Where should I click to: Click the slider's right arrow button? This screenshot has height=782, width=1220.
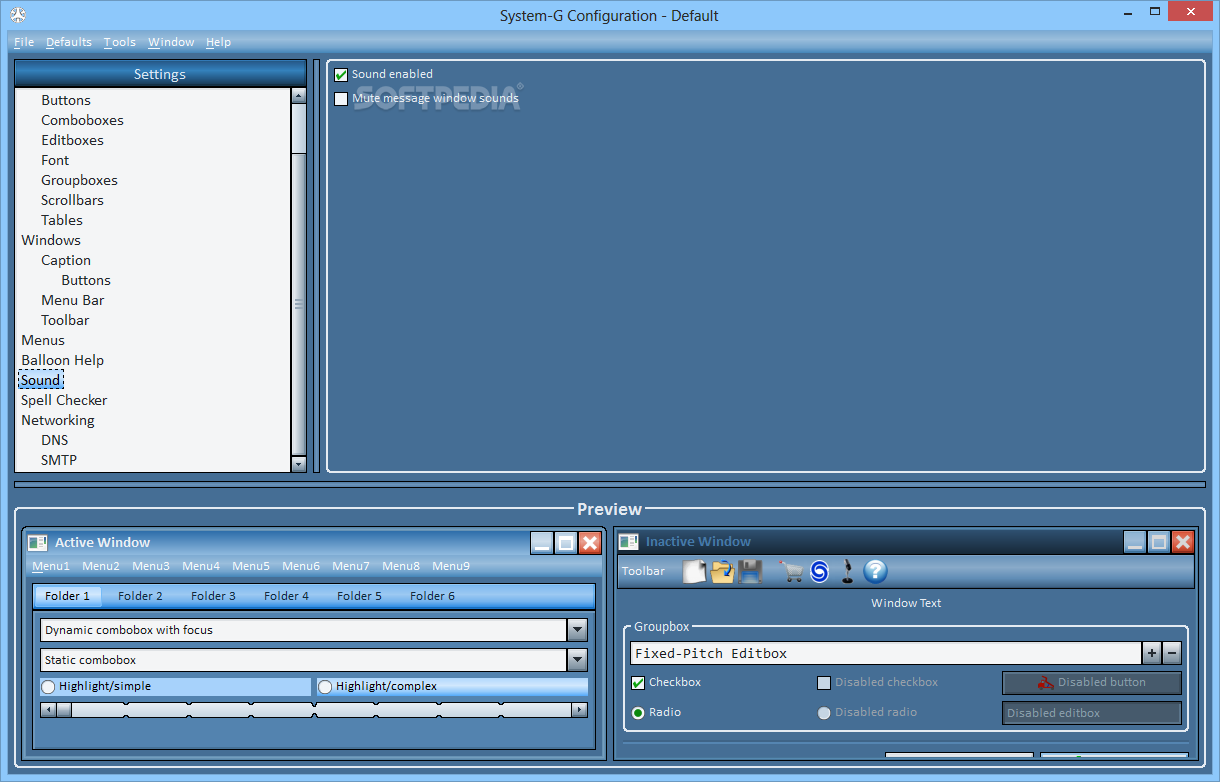pyautogui.click(x=579, y=710)
